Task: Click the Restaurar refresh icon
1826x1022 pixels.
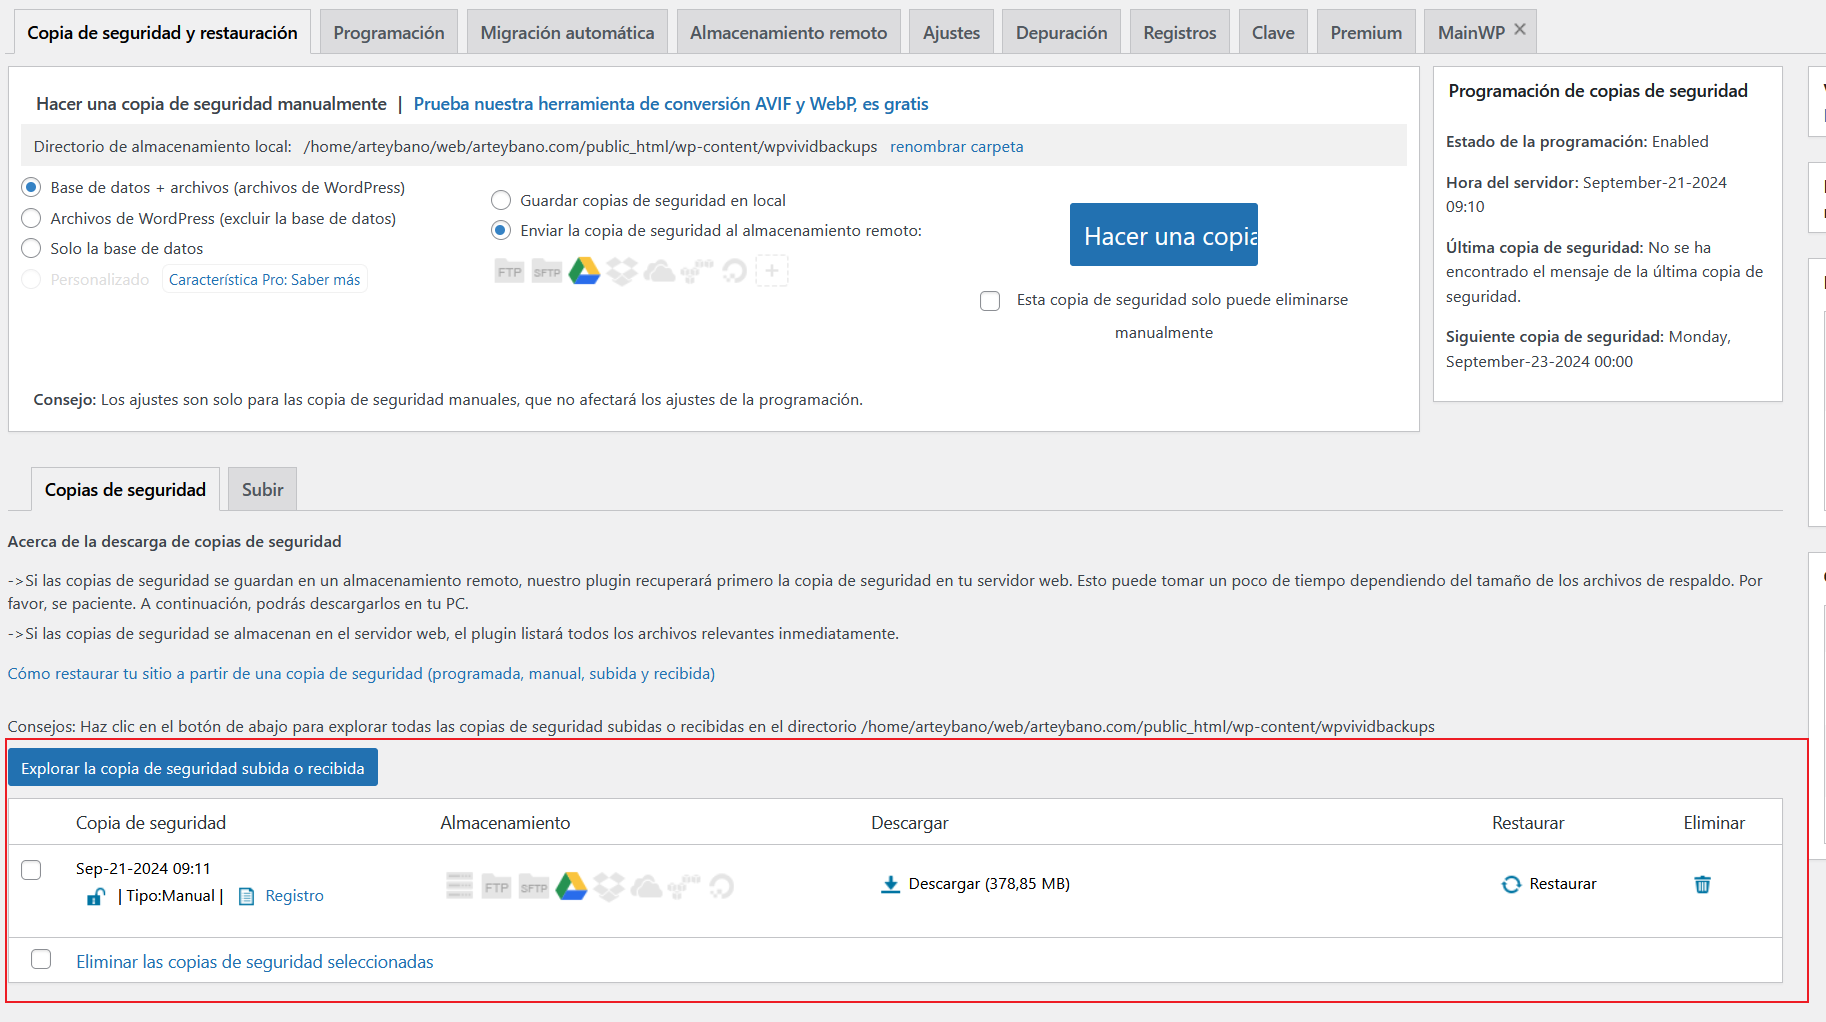Action: [1511, 884]
